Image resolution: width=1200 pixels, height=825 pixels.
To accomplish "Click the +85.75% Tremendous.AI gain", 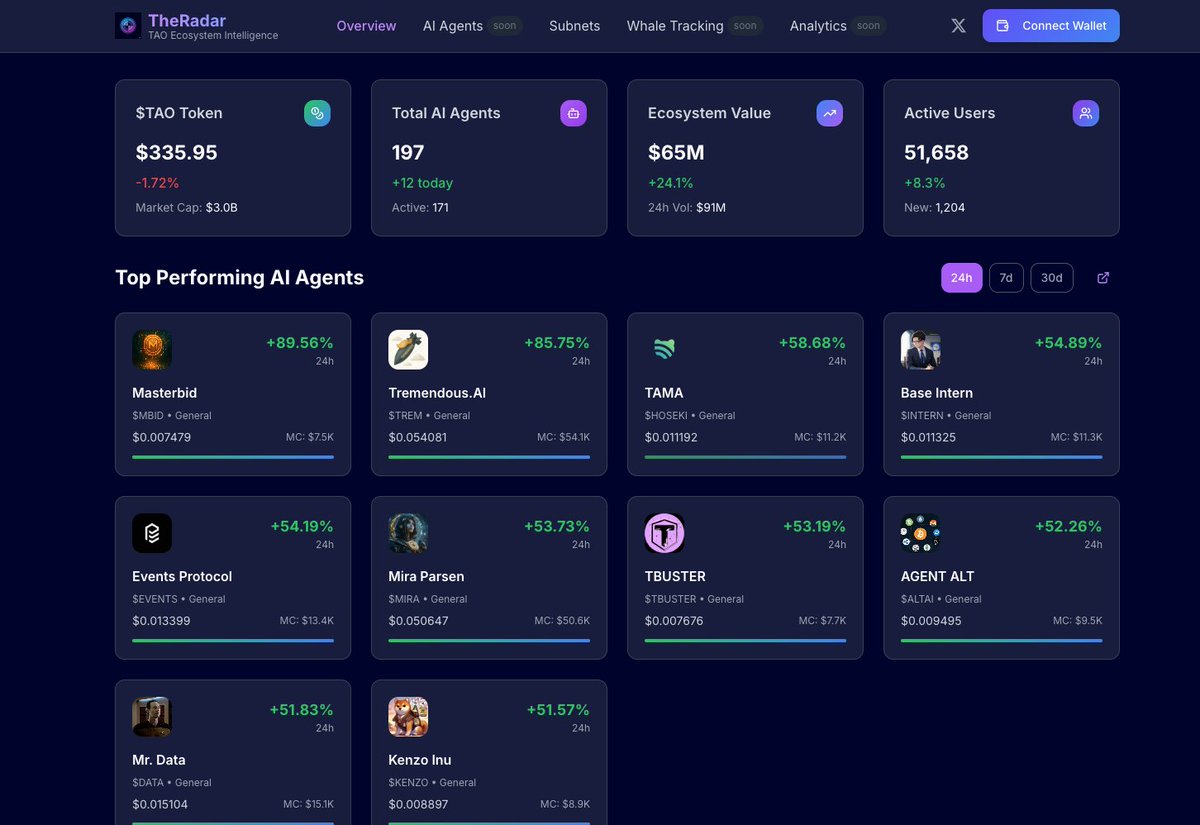I will [557, 343].
